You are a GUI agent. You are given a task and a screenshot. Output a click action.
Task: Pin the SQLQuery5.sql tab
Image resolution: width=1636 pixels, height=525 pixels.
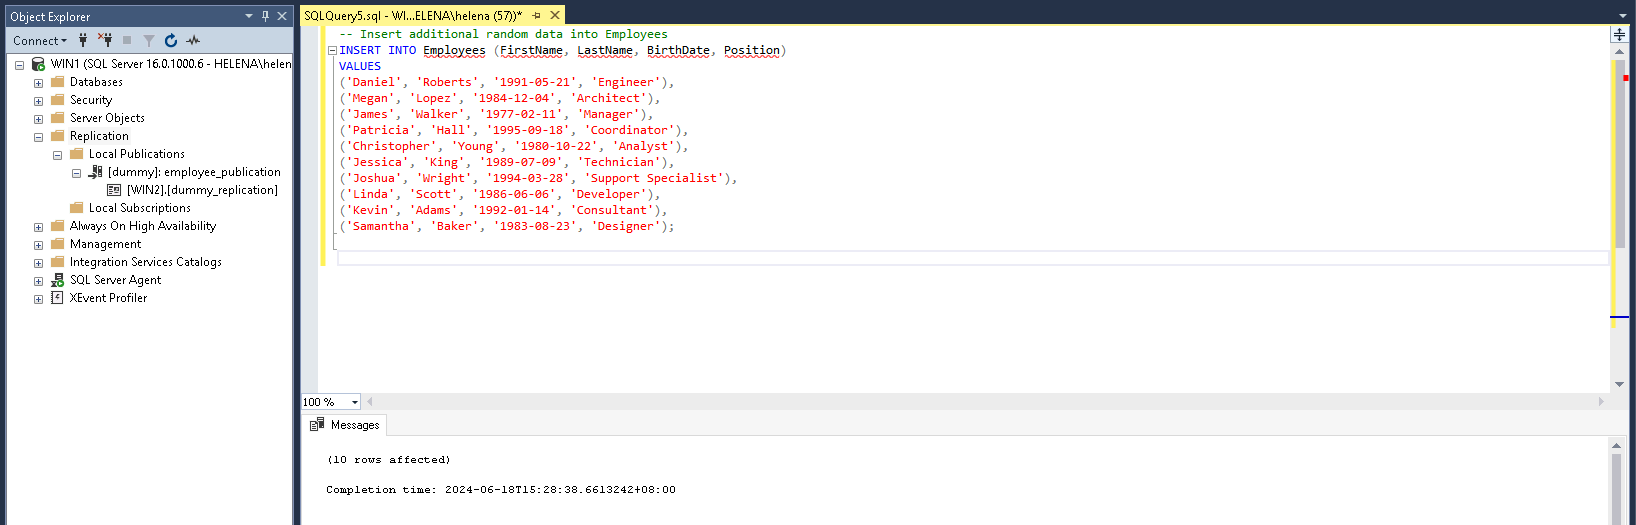coord(537,15)
